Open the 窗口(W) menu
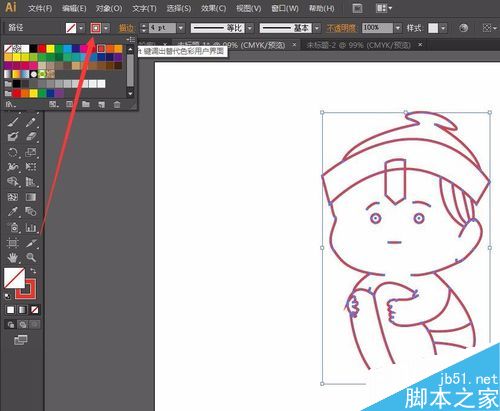This screenshot has height=411, width=500. coord(285,8)
